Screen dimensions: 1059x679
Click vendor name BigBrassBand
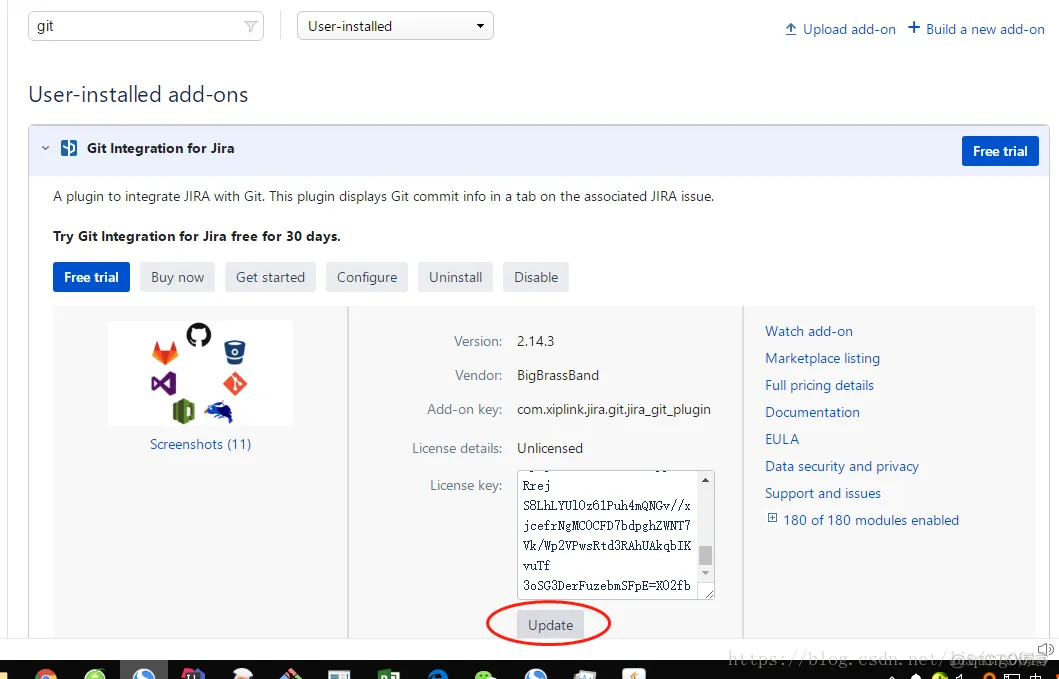point(558,375)
